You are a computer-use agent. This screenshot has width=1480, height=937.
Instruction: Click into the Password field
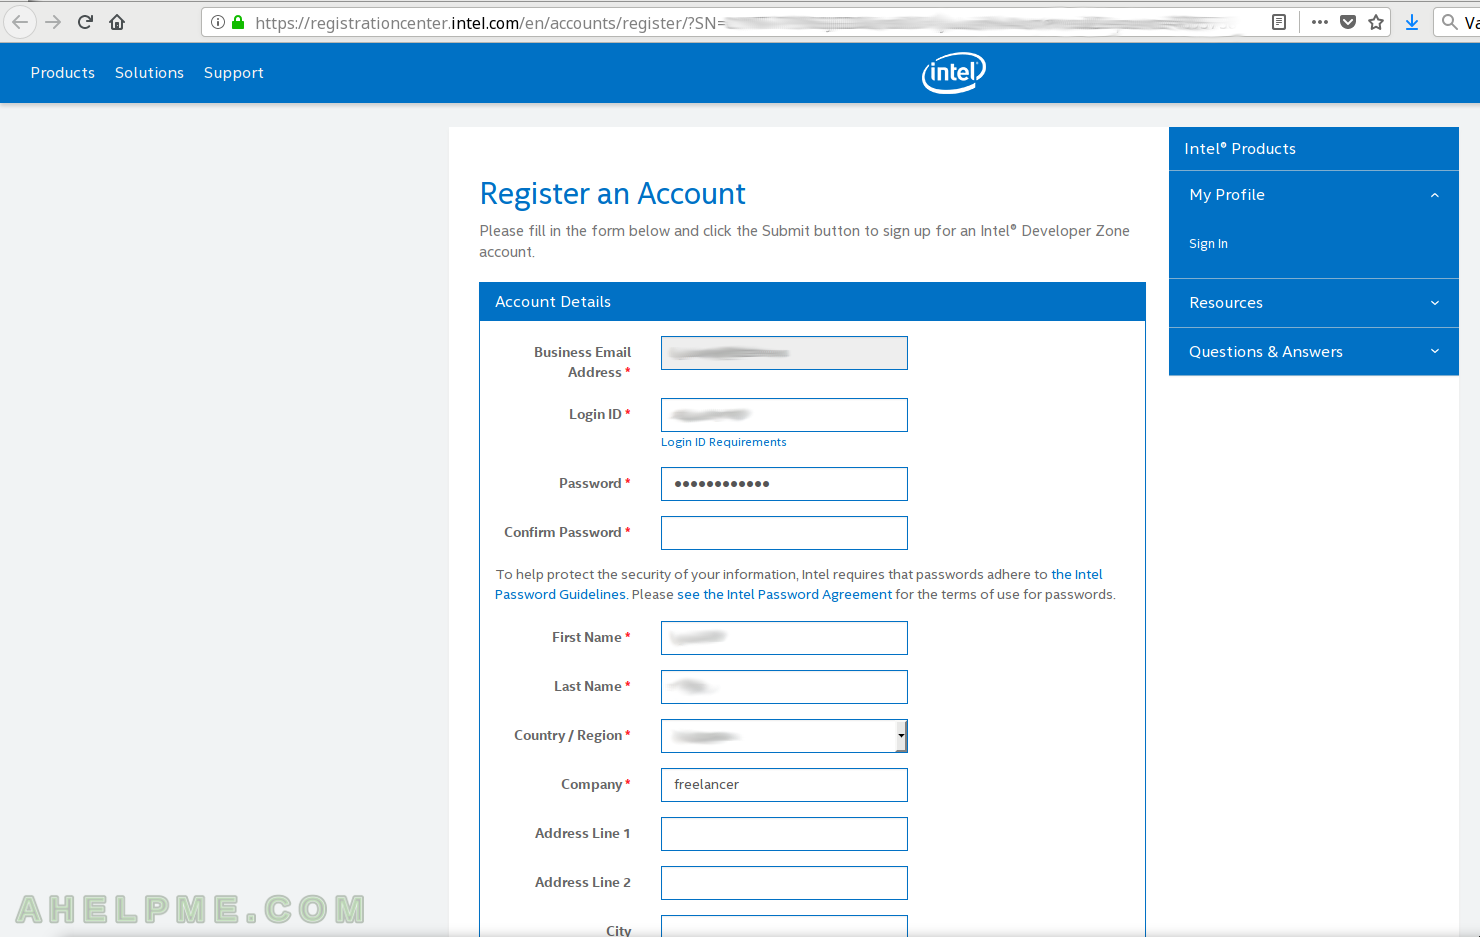[x=784, y=484]
